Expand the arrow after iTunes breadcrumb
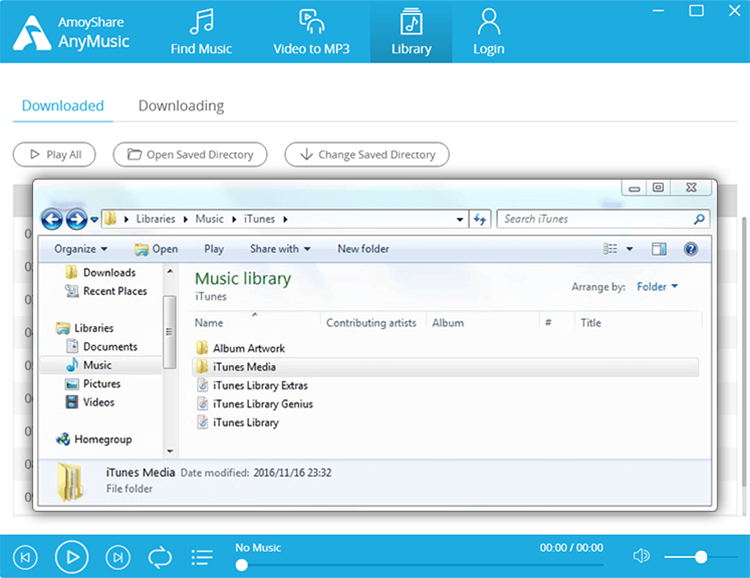750x578 pixels. click(286, 220)
